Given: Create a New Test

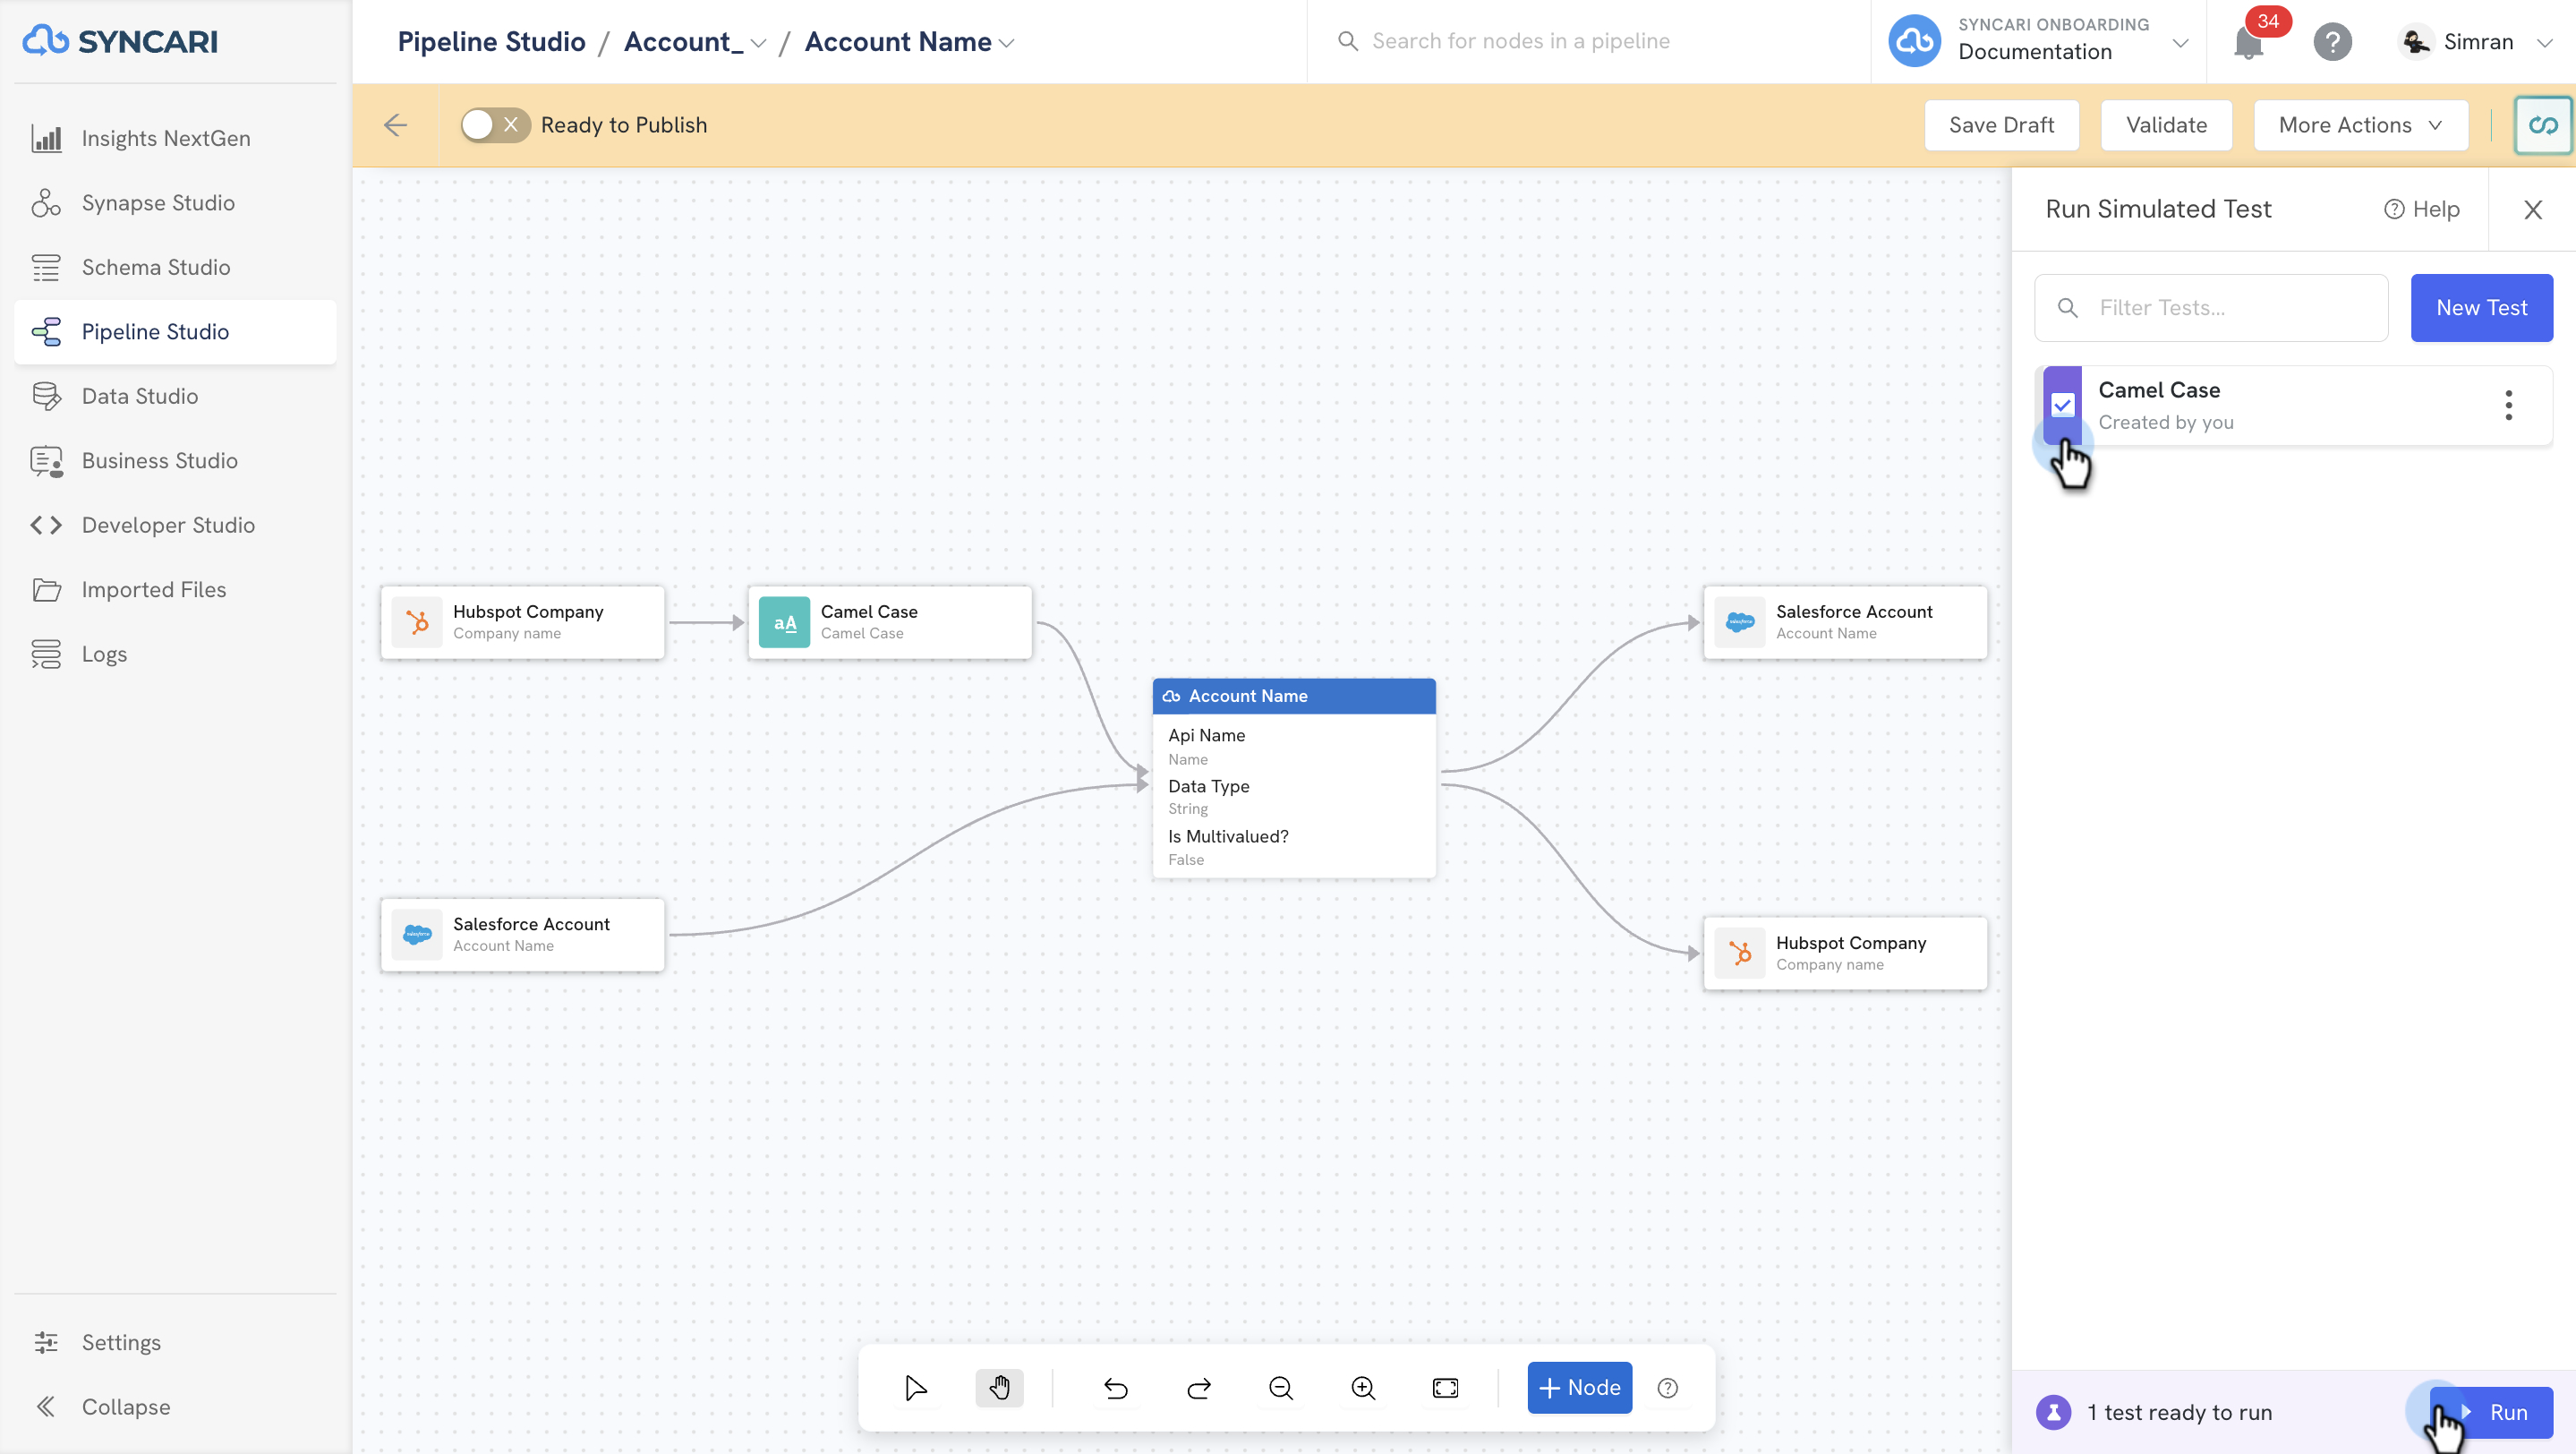Looking at the screenshot, I should click(2481, 308).
